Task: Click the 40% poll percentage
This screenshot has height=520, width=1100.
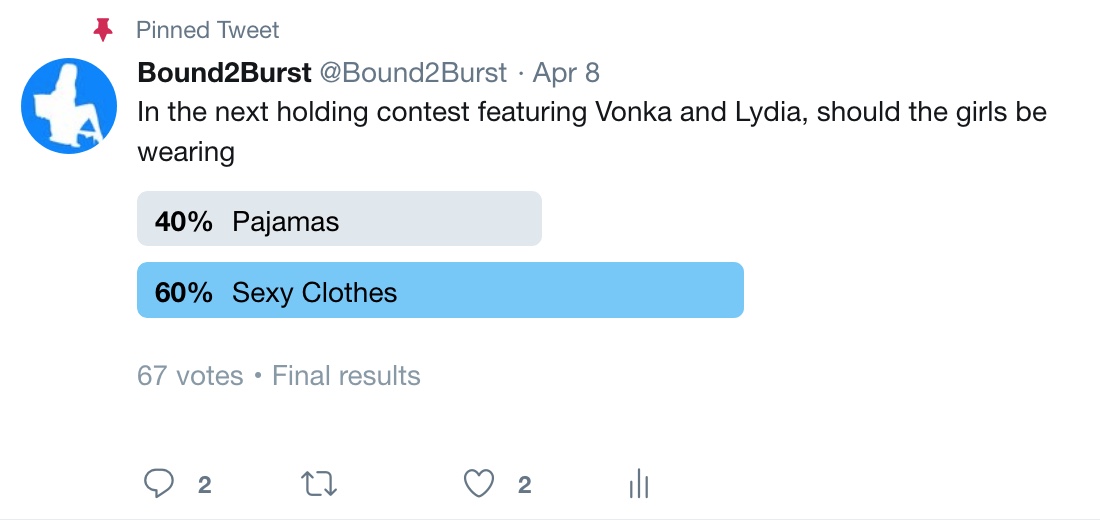Action: [184, 221]
